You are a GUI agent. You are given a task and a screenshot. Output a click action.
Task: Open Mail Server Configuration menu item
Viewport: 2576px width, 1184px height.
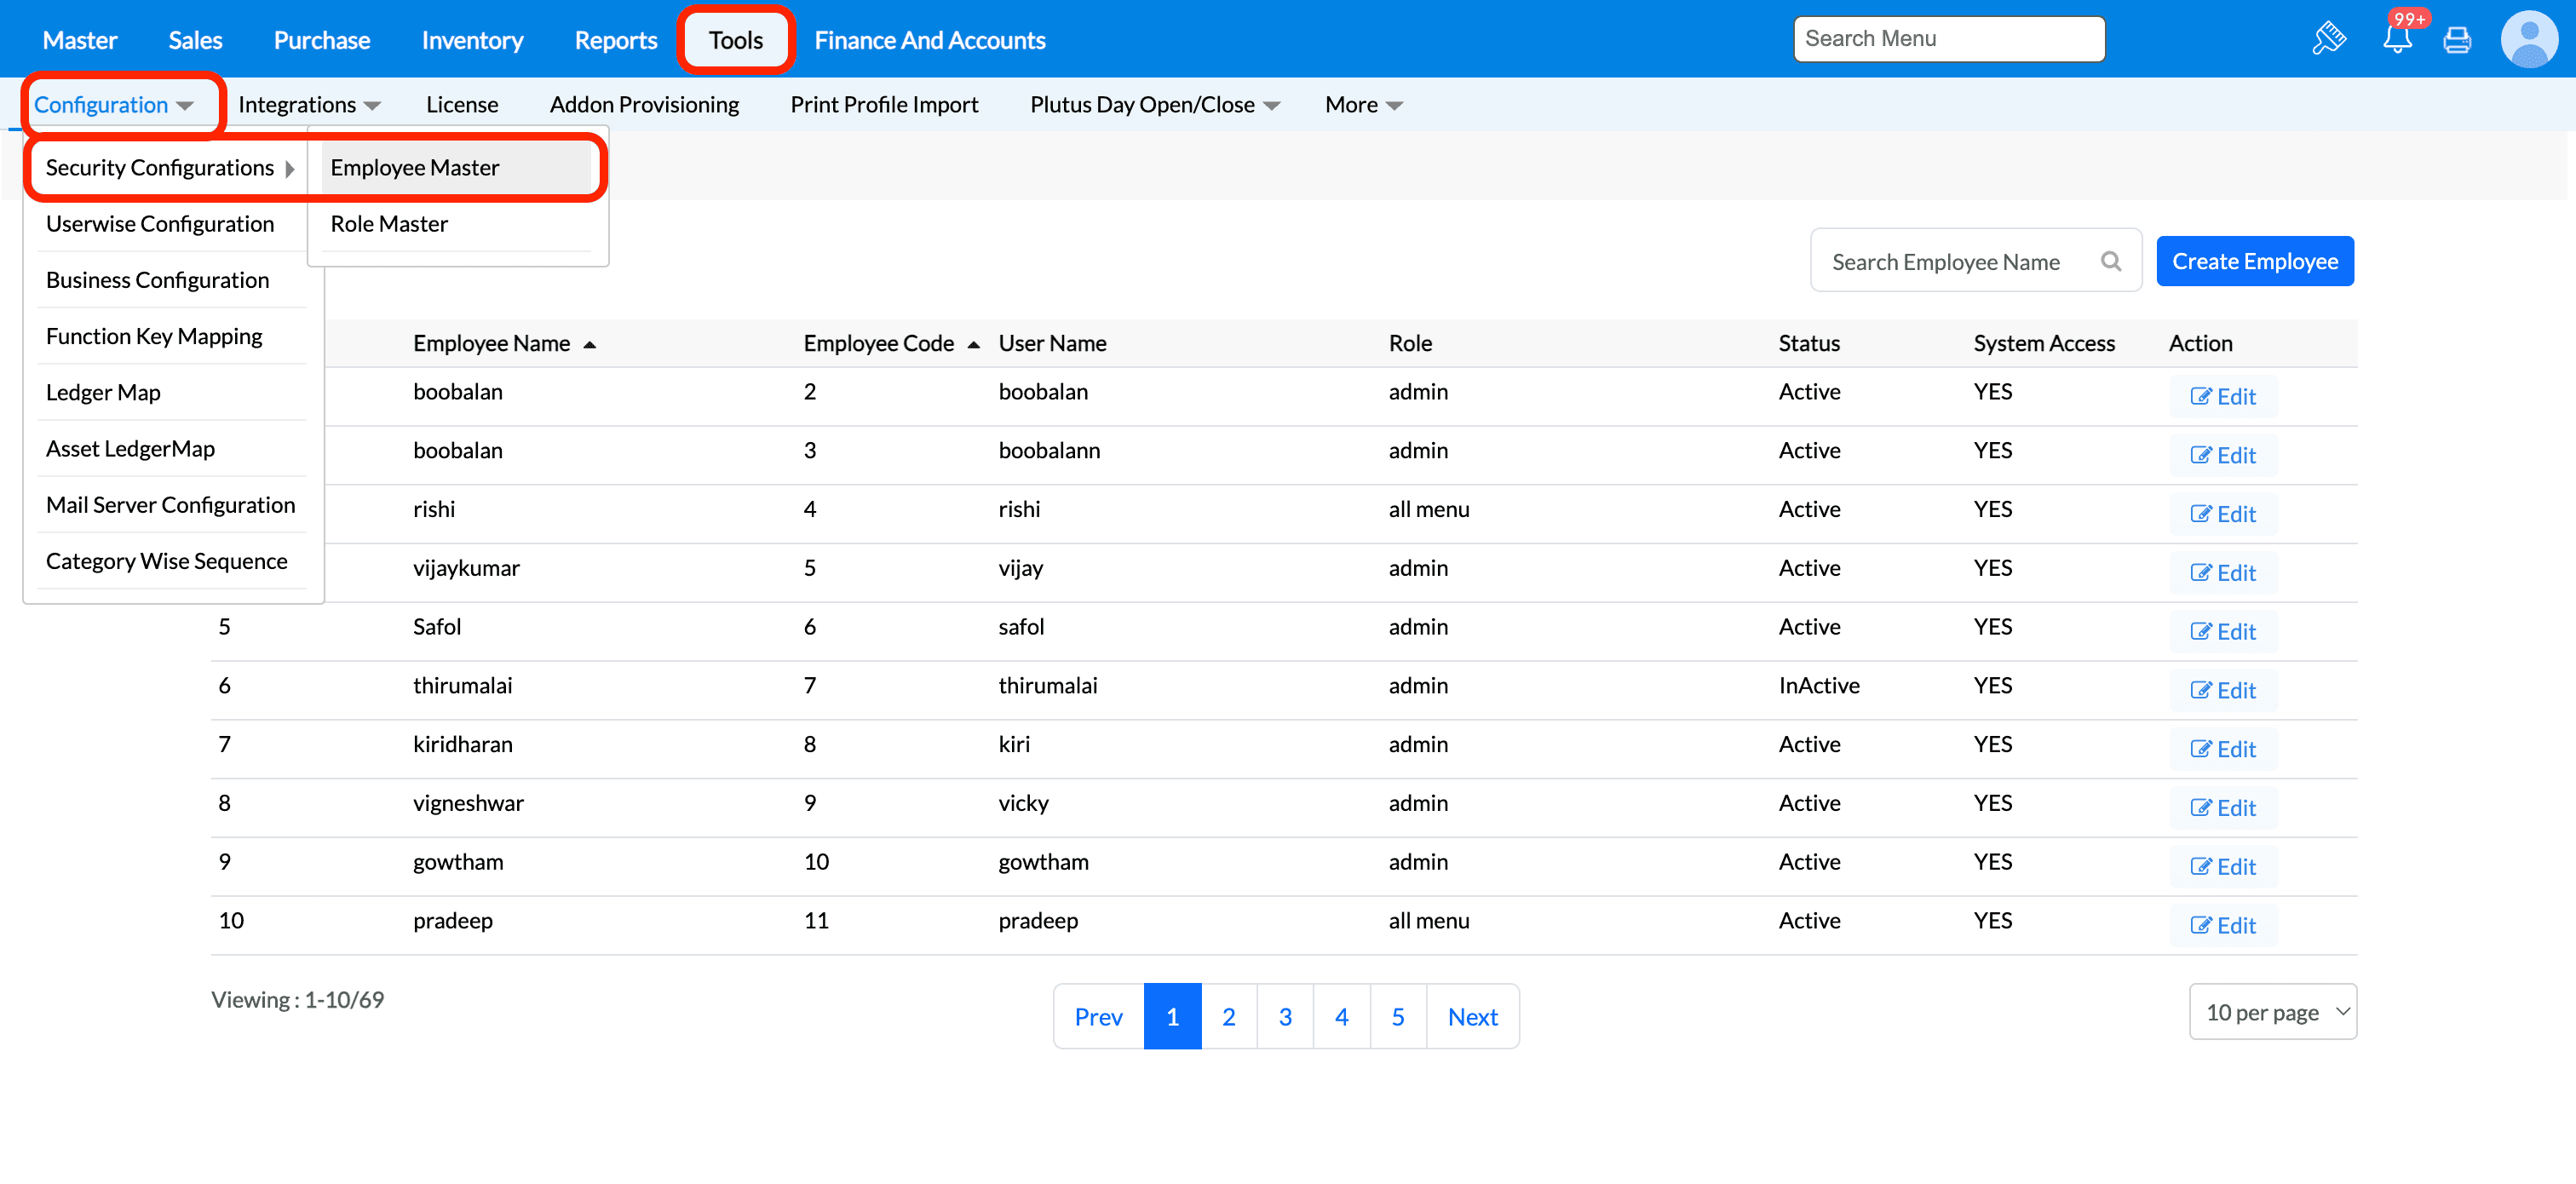170,505
